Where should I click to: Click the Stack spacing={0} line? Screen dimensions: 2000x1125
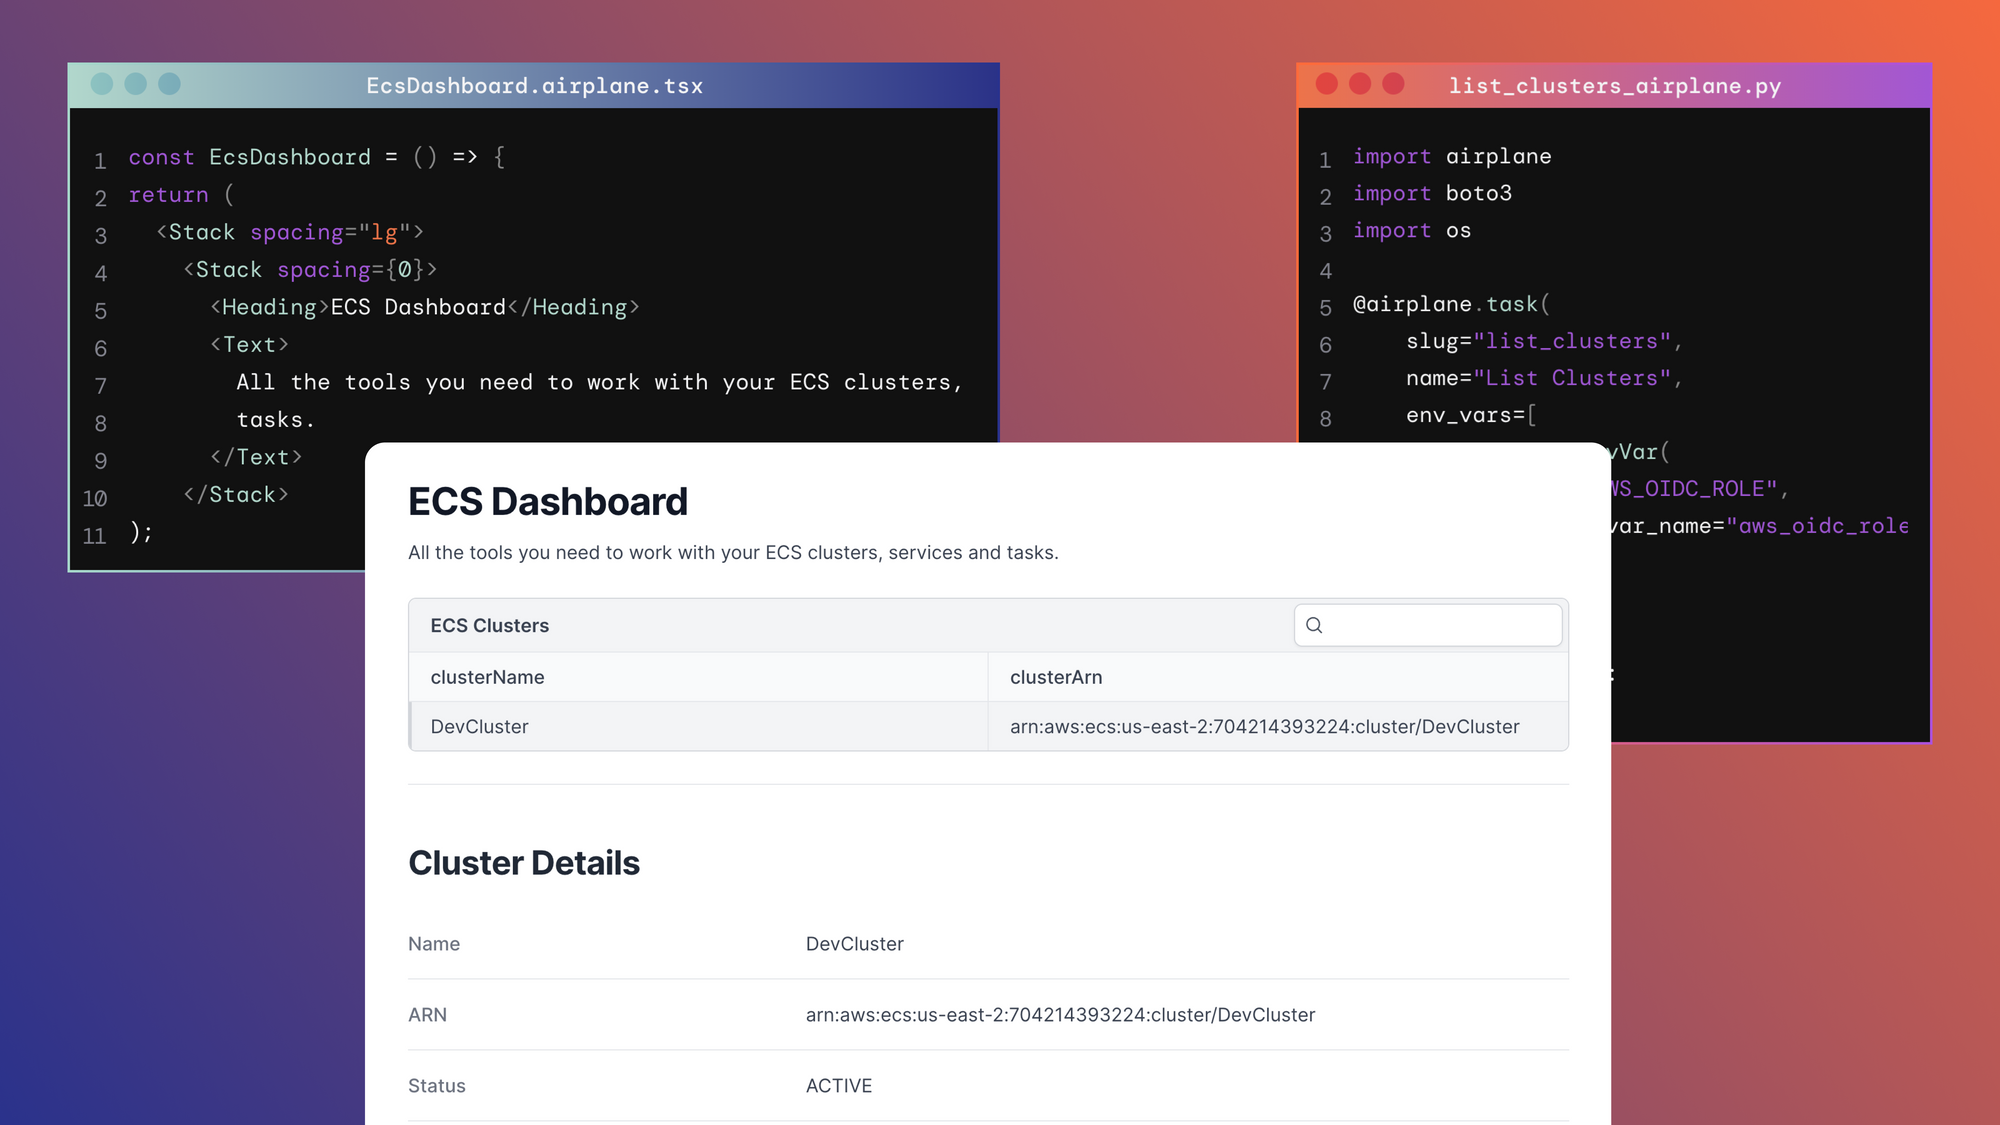[x=310, y=270]
